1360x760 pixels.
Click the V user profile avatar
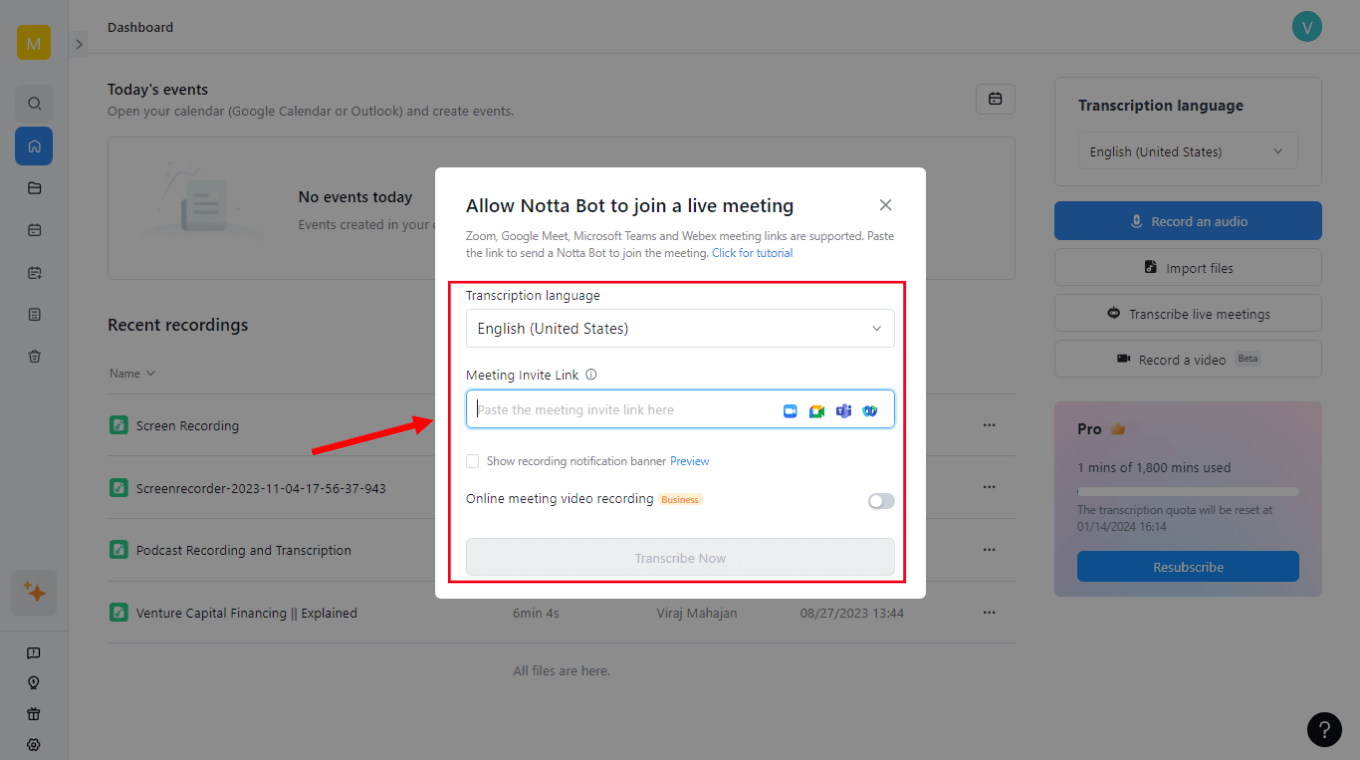point(1307,27)
